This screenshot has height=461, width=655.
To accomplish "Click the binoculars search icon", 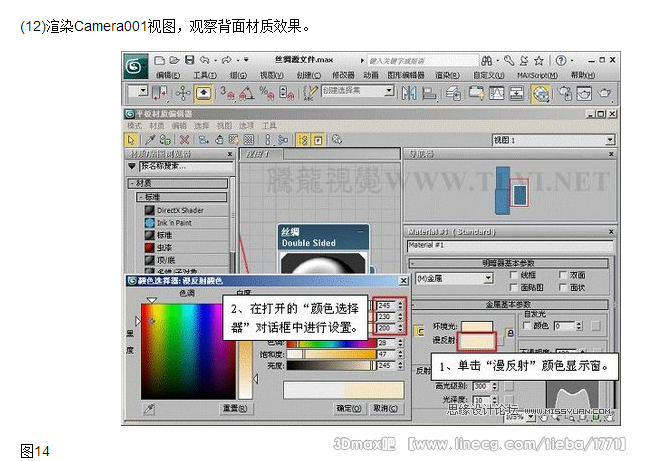I will point(486,61).
